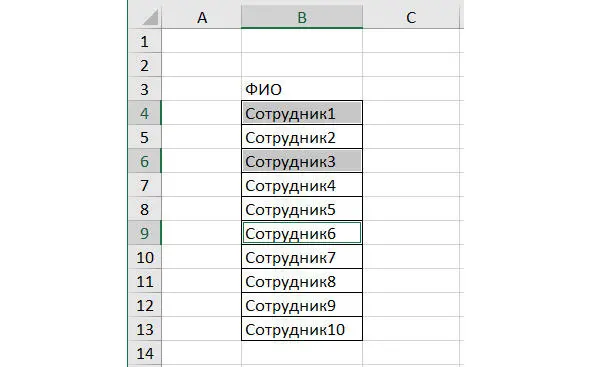Image resolution: width=591 pixels, height=367 pixels.
Task: Select row 9 header
Action: [x=145, y=233]
